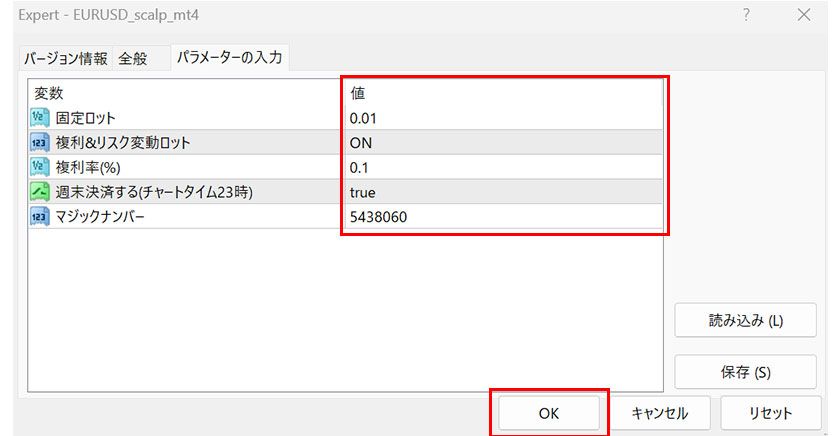The width and height of the screenshot is (840, 436).
Task: Open the バージョン情報 tab
Action: pyautogui.click(x=65, y=58)
